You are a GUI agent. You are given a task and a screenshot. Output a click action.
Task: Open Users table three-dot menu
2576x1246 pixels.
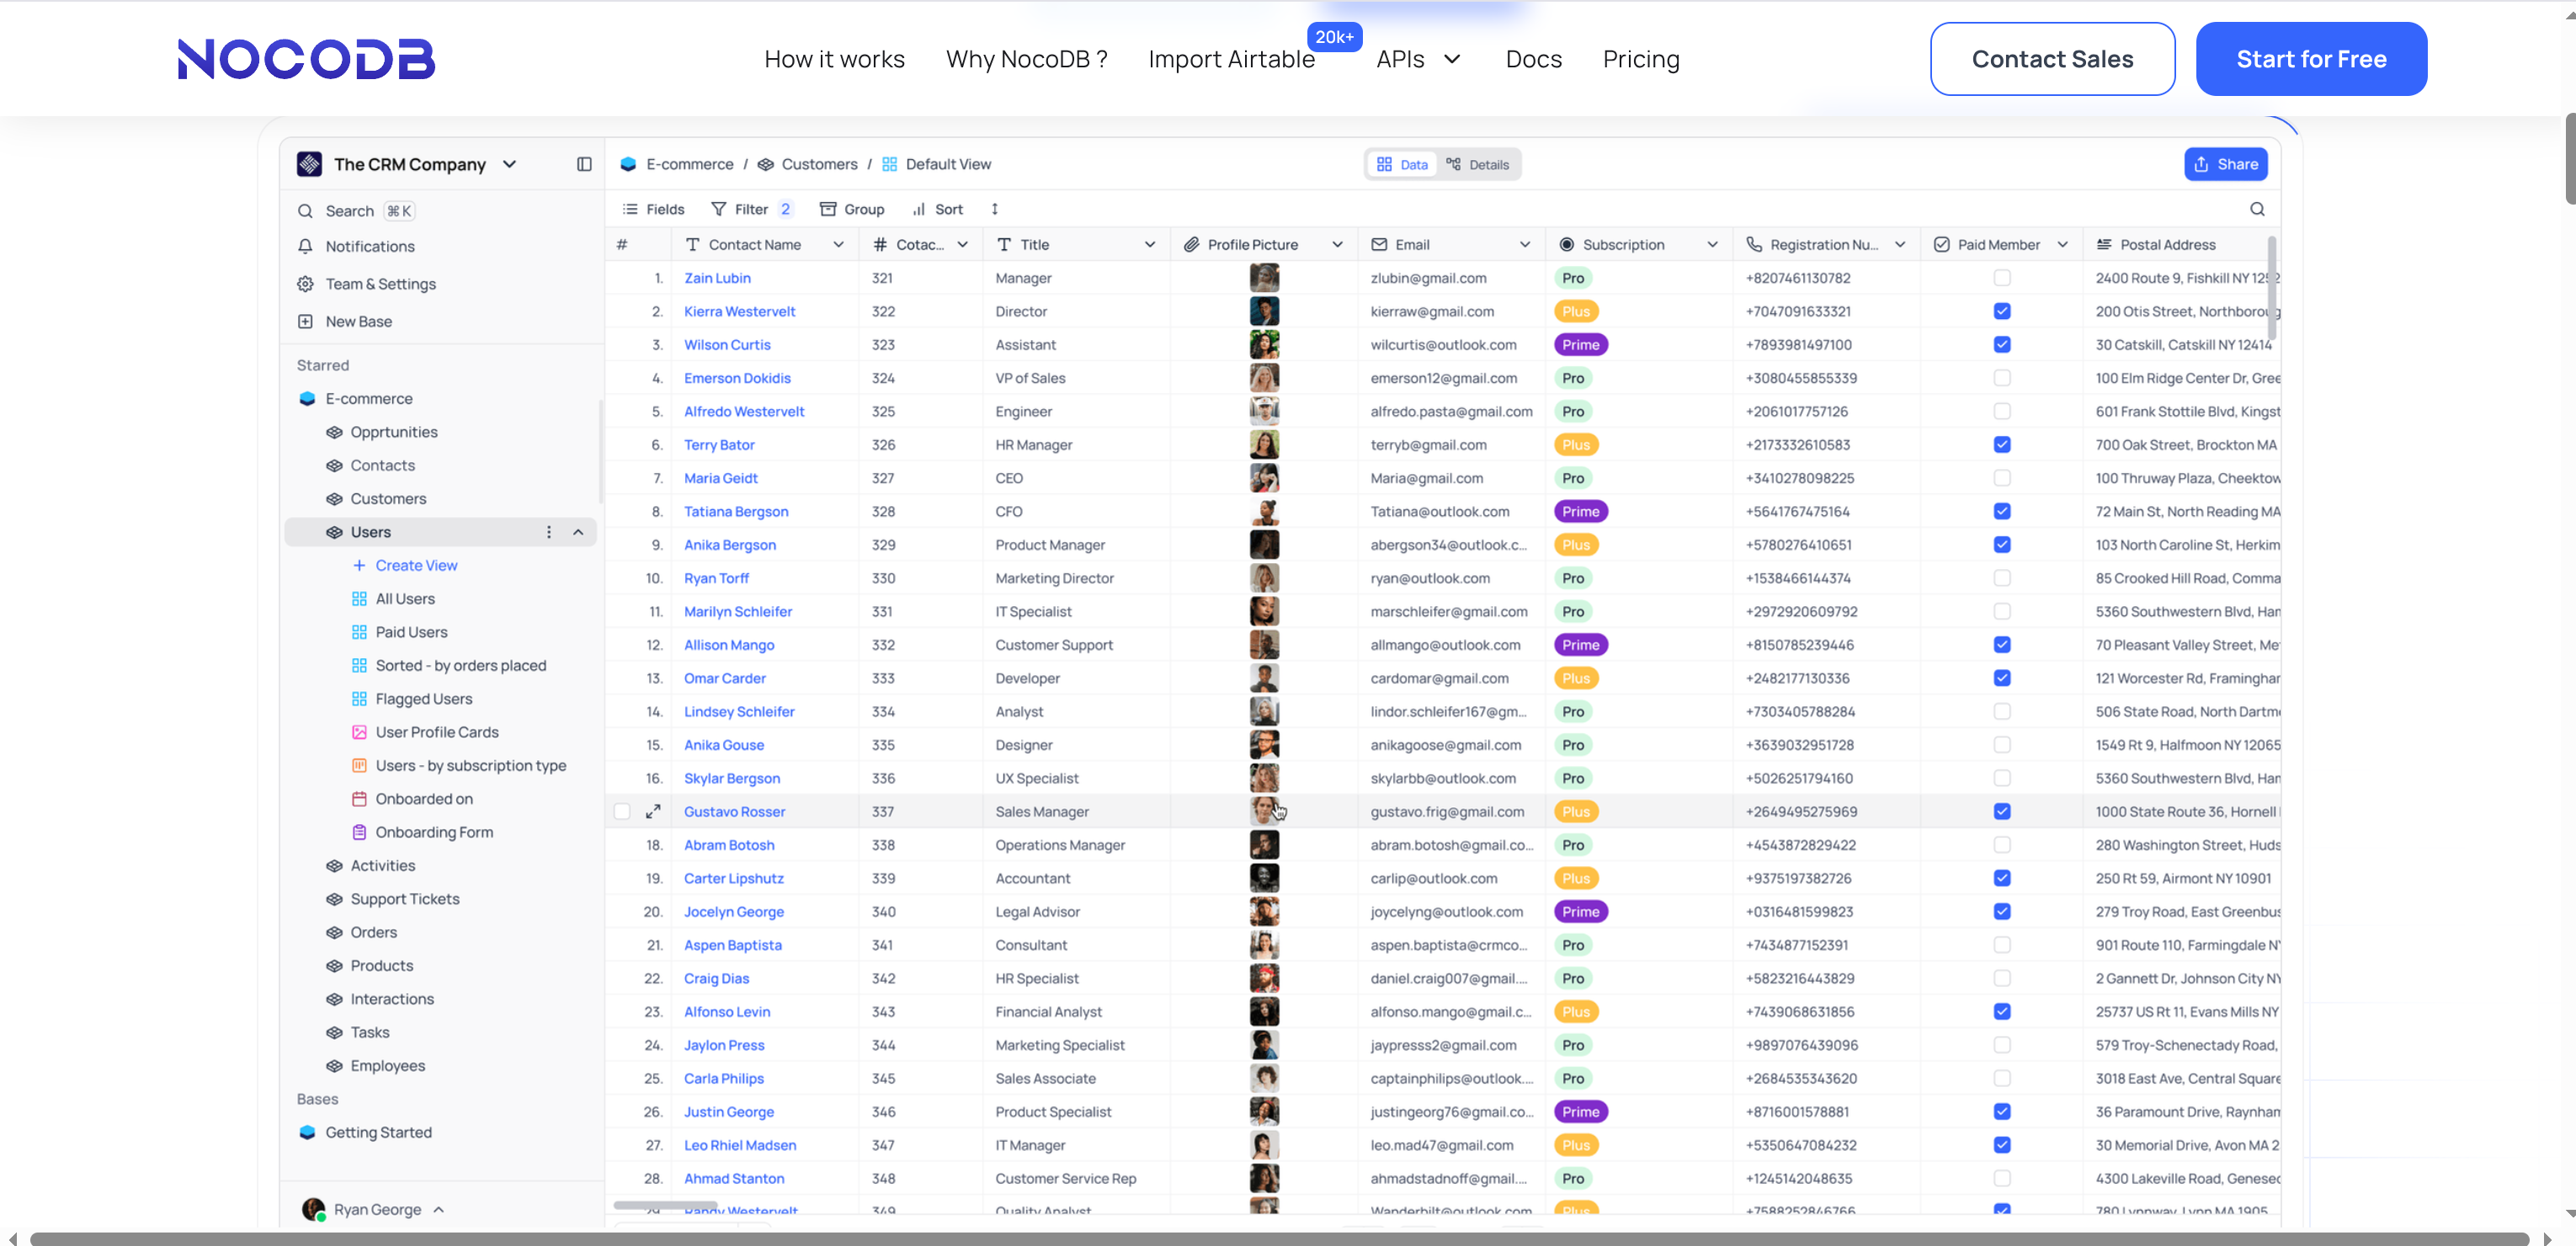(548, 532)
